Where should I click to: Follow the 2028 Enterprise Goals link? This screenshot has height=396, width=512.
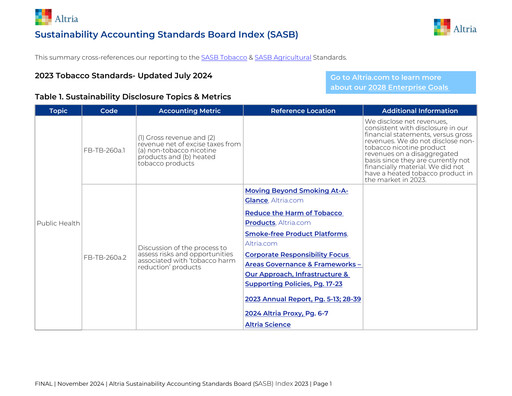tap(408, 87)
